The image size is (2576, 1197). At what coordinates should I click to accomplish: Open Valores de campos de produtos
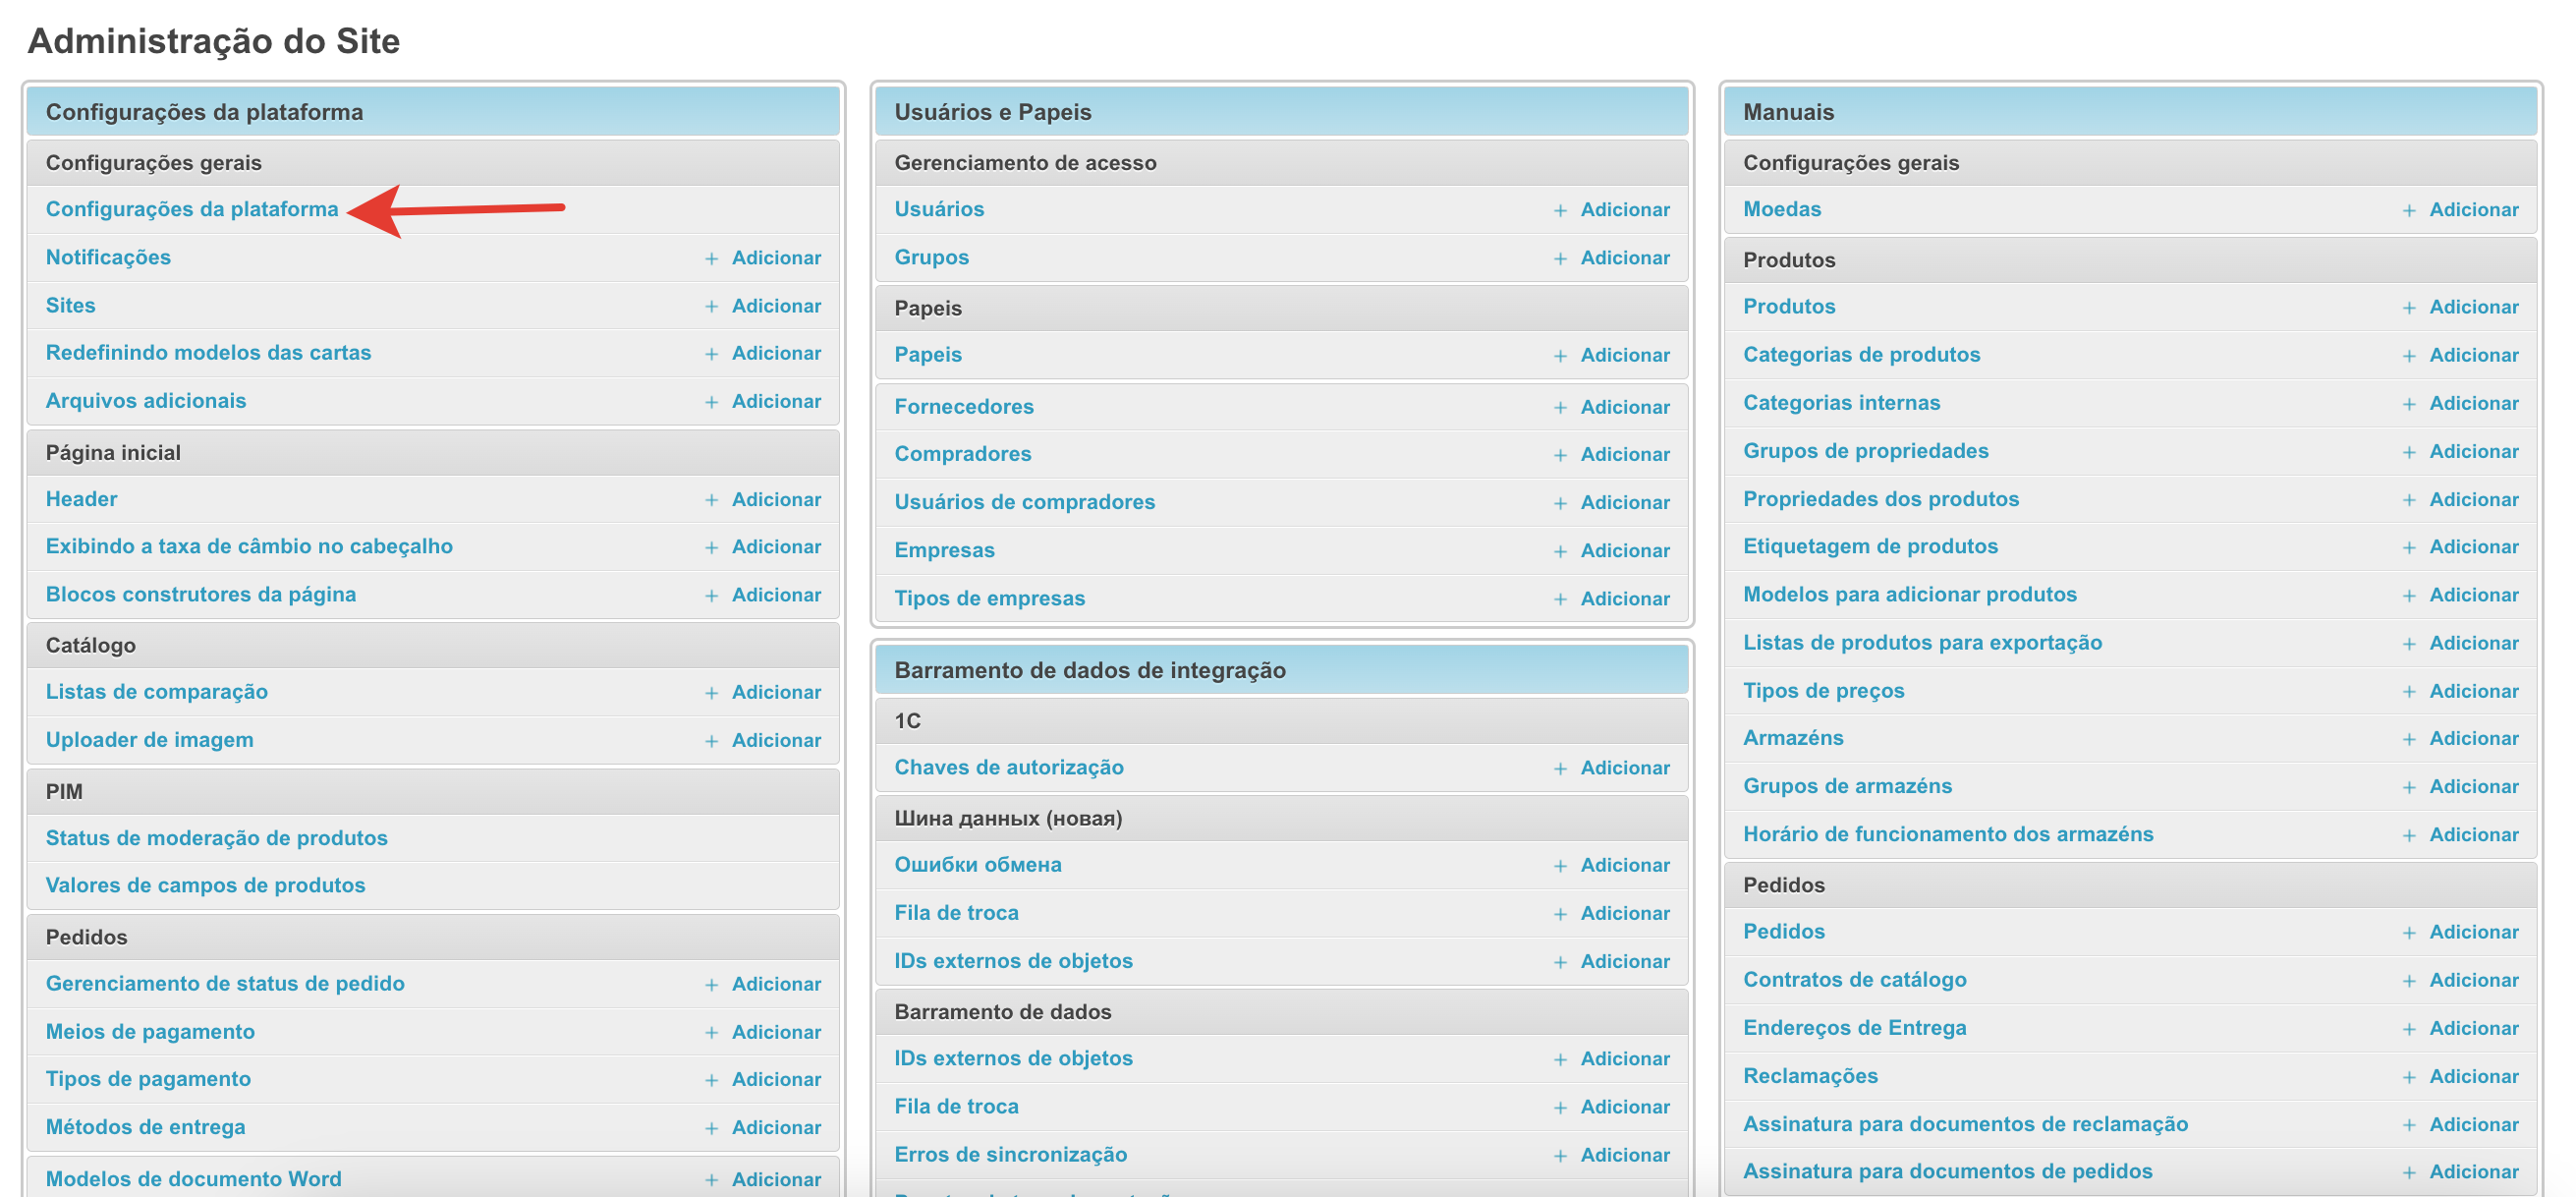(x=205, y=885)
